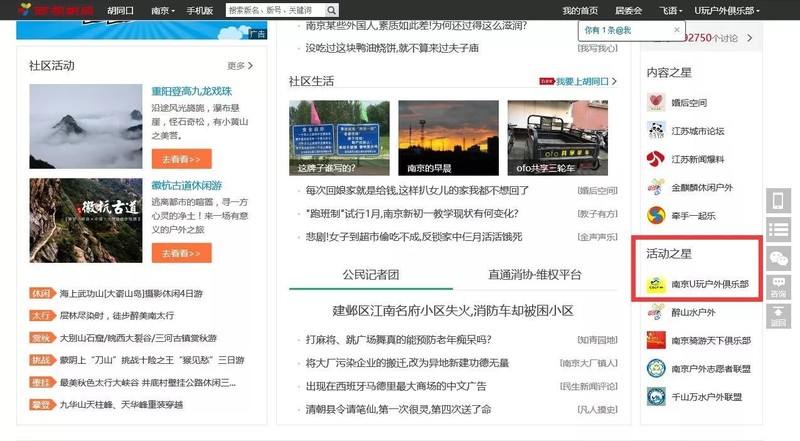Open the WeChat icon in side toolbar
The image size is (800, 441).
point(779,259)
